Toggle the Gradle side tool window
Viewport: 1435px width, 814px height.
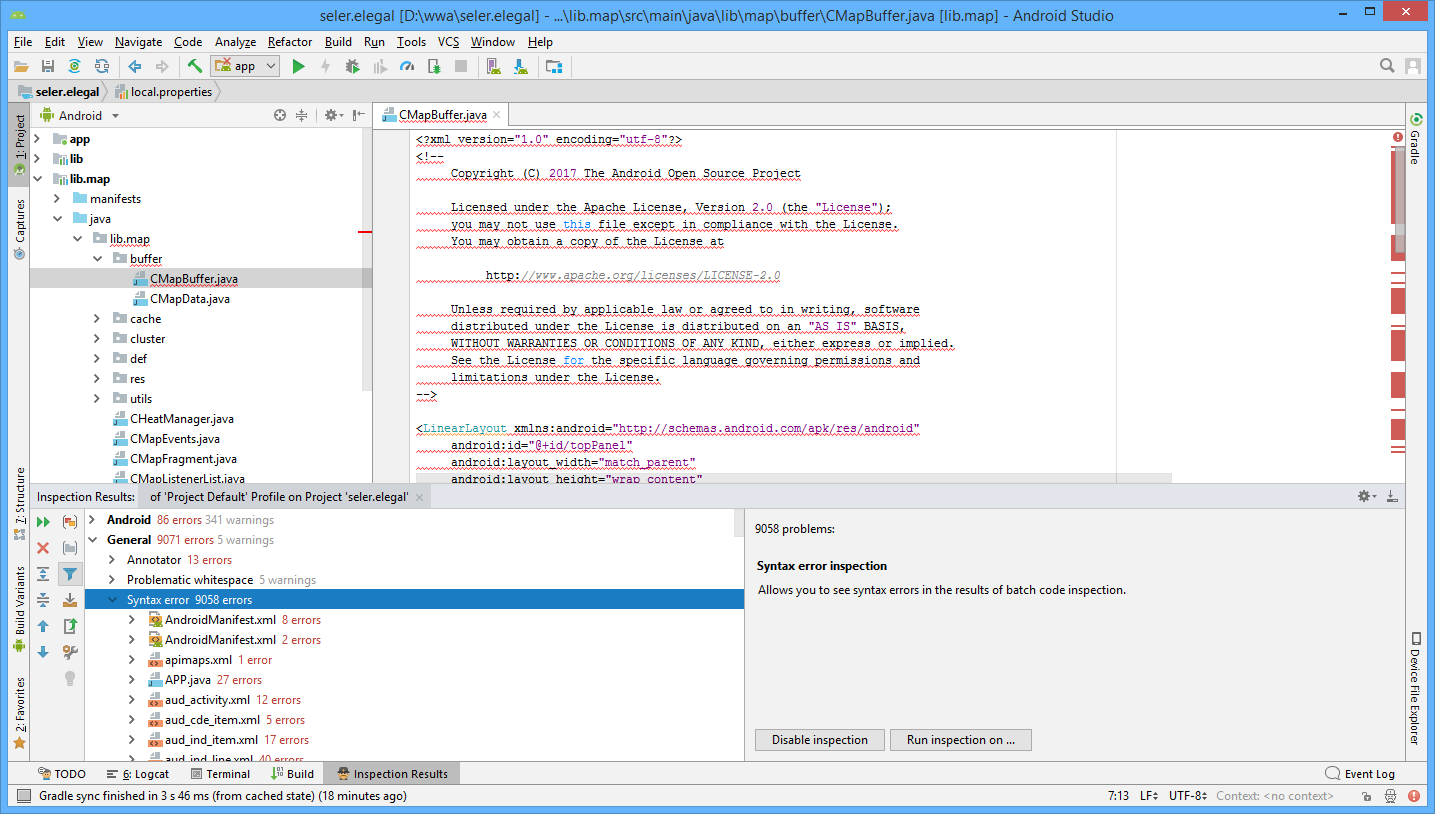1416,138
